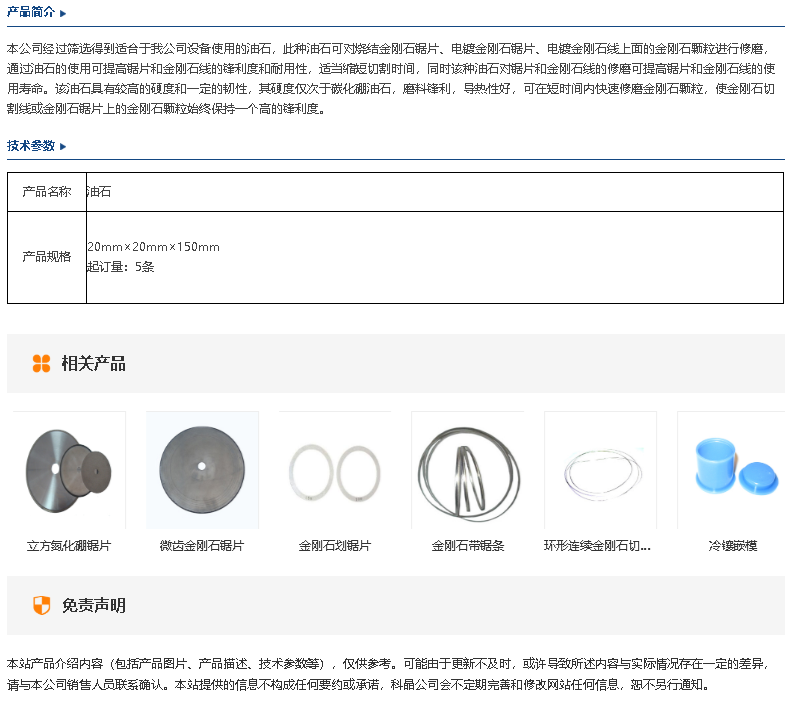Viewport: 792px width, 712px height.
Task: Open the 微齿金刚石锯片 product image
Action: 202,470
